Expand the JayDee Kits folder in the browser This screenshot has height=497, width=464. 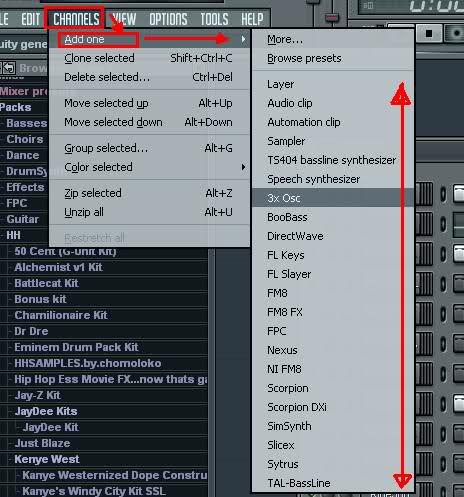click(46, 411)
